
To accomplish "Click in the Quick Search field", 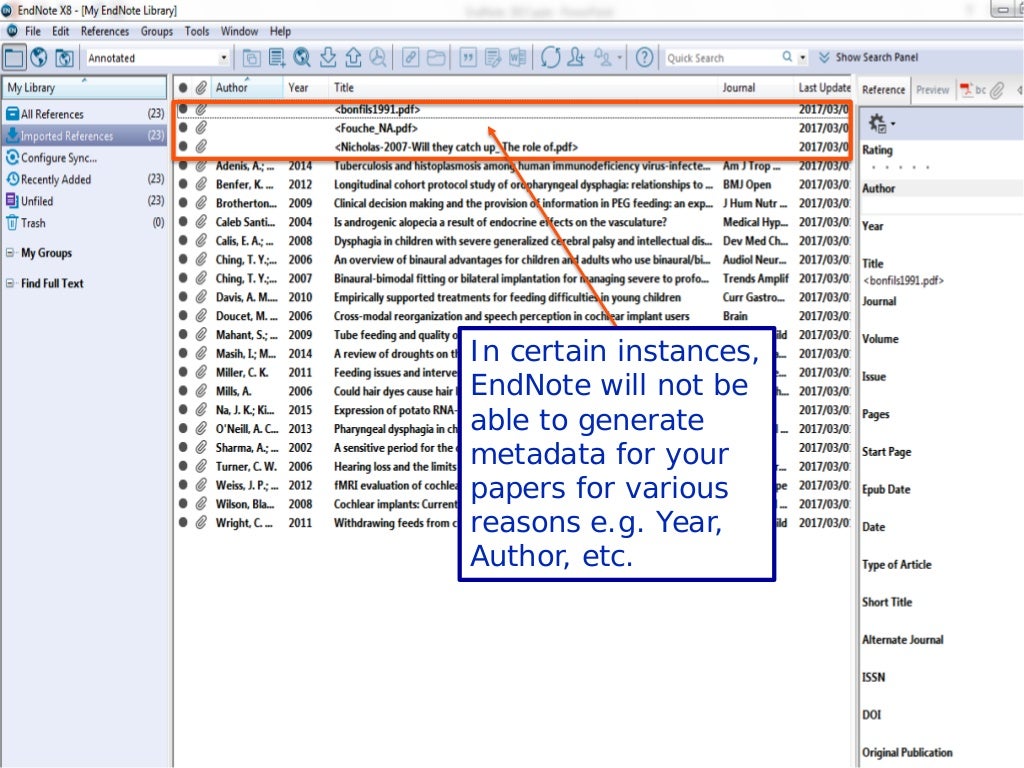I will pyautogui.click(x=720, y=58).
